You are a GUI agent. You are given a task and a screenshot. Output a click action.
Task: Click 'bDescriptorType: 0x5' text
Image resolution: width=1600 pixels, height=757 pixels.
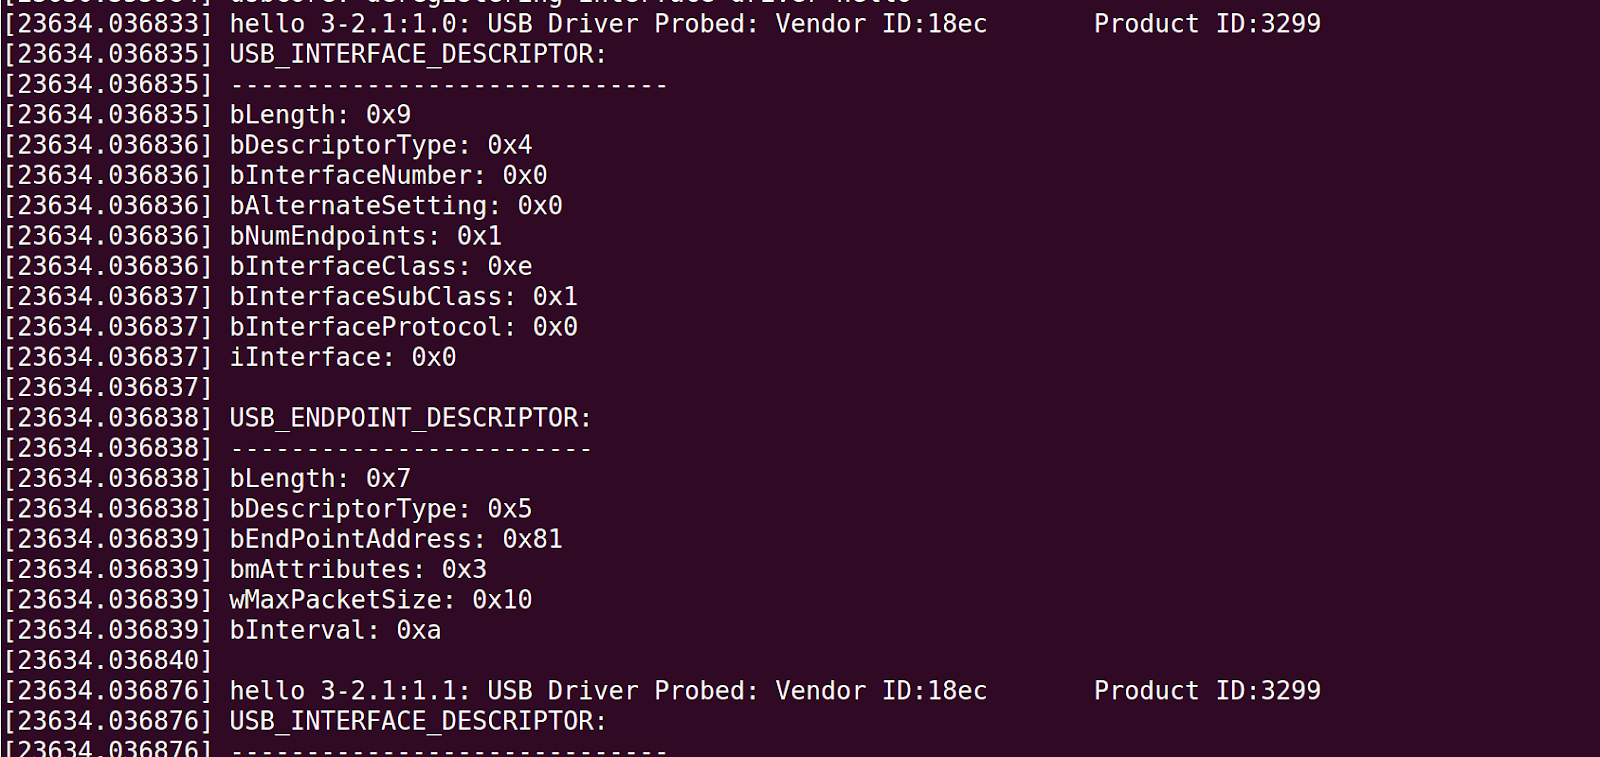pos(381,509)
